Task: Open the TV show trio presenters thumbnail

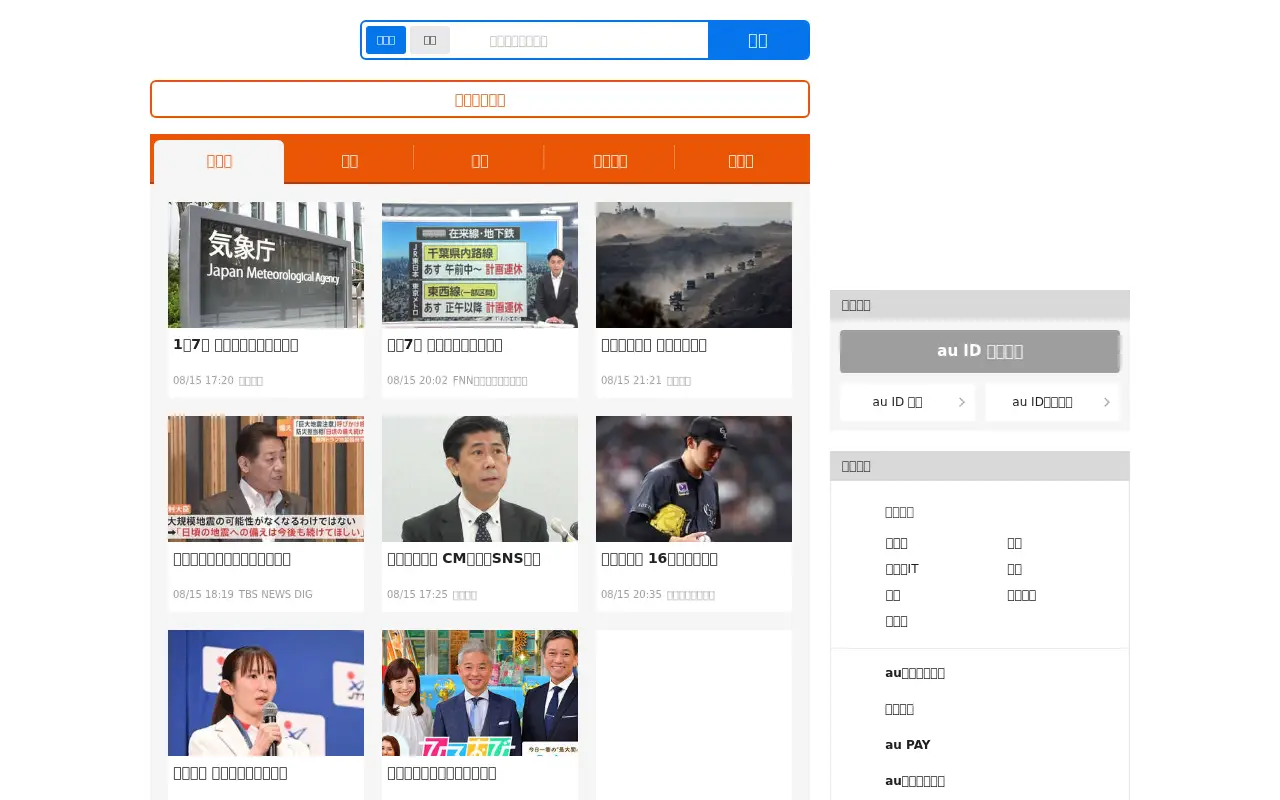Action: point(480,693)
